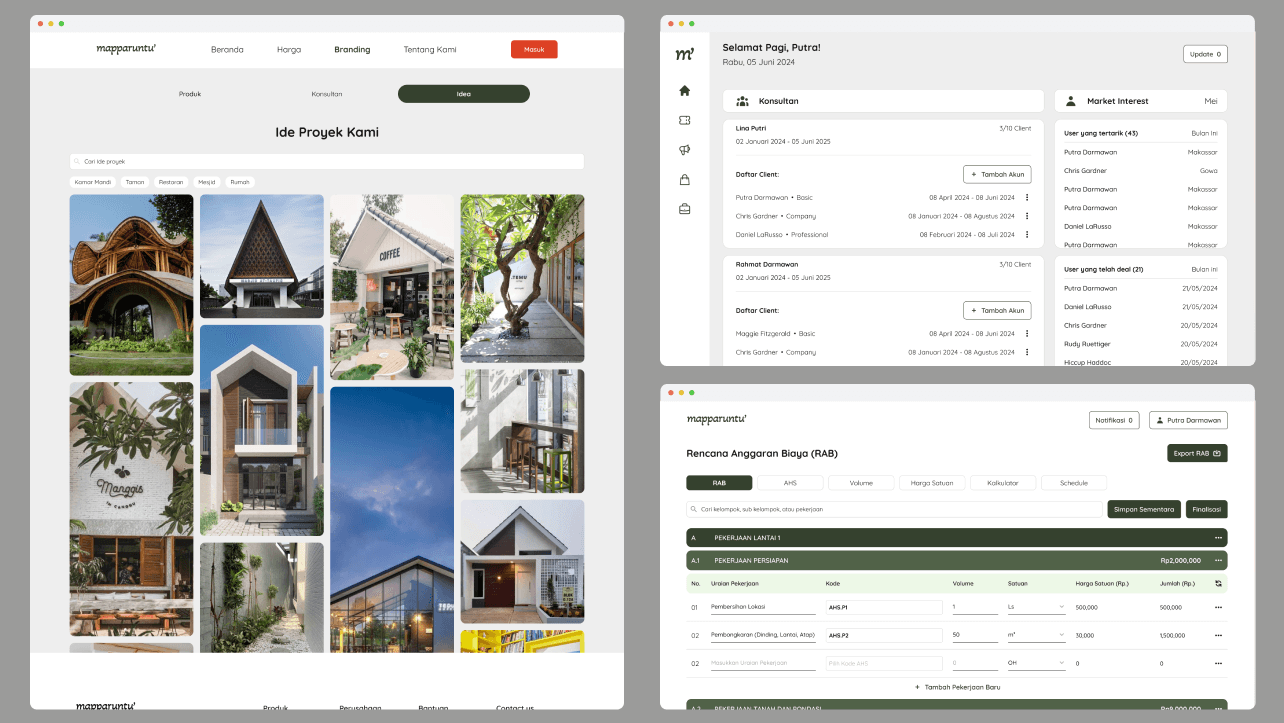The height and width of the screenshot is (723, 1284).
Task: Open options for Chris Gardner under Lina Putri
Action: (x=1027, y=216)
